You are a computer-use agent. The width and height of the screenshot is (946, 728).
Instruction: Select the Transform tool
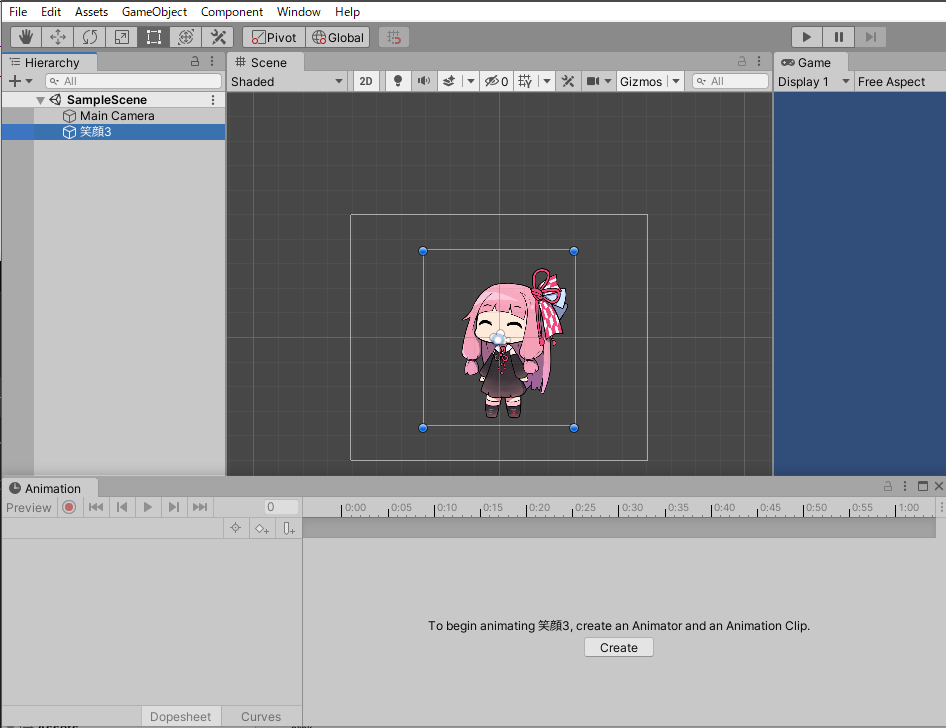[x=186, y=37]
